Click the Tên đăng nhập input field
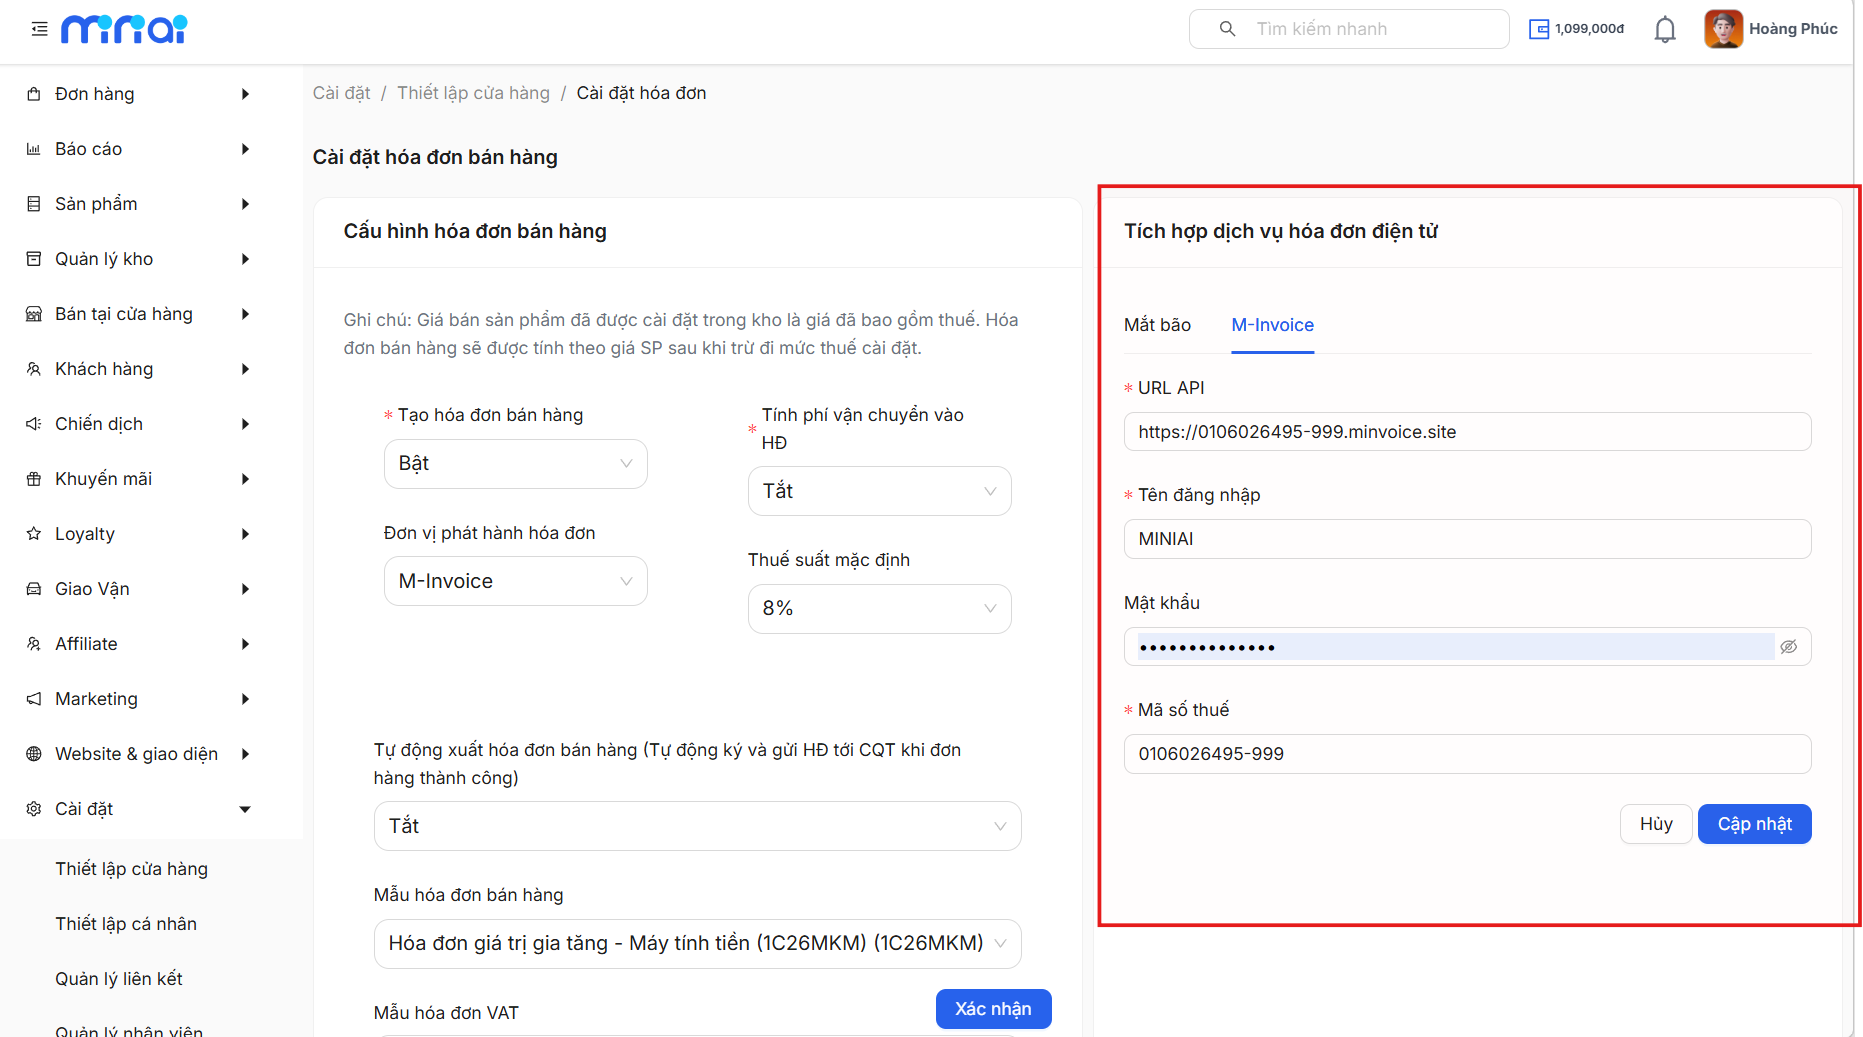This screenshot has width=1863, height=1037. pyautogui.click(x=1468, y=539)
